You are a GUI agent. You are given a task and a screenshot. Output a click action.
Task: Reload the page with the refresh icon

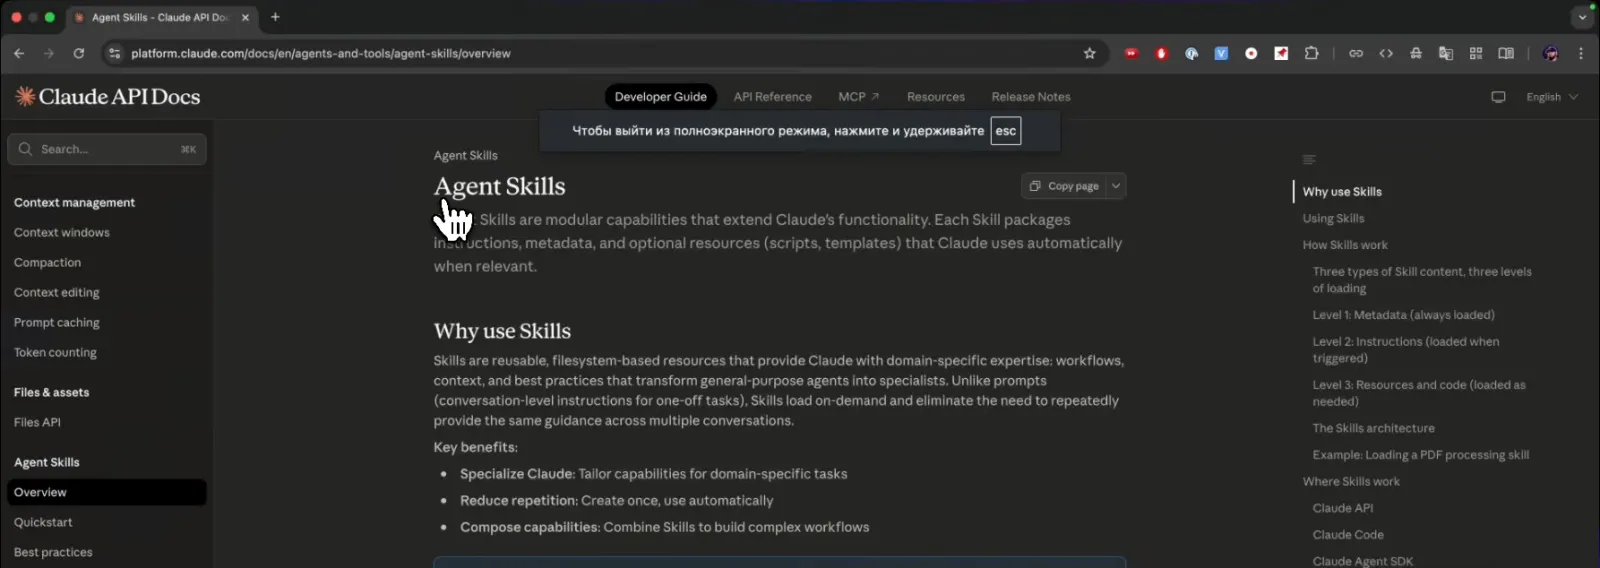(79, 53)
